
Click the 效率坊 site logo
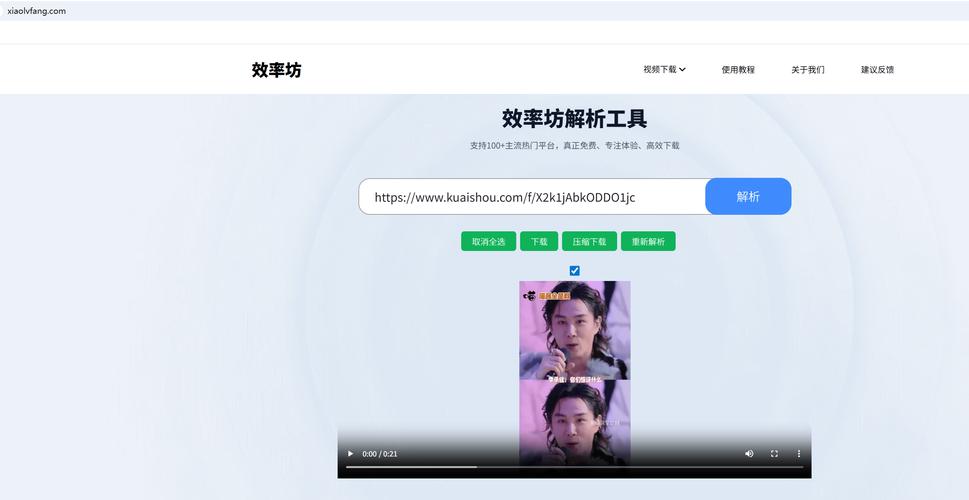point(276,70)
